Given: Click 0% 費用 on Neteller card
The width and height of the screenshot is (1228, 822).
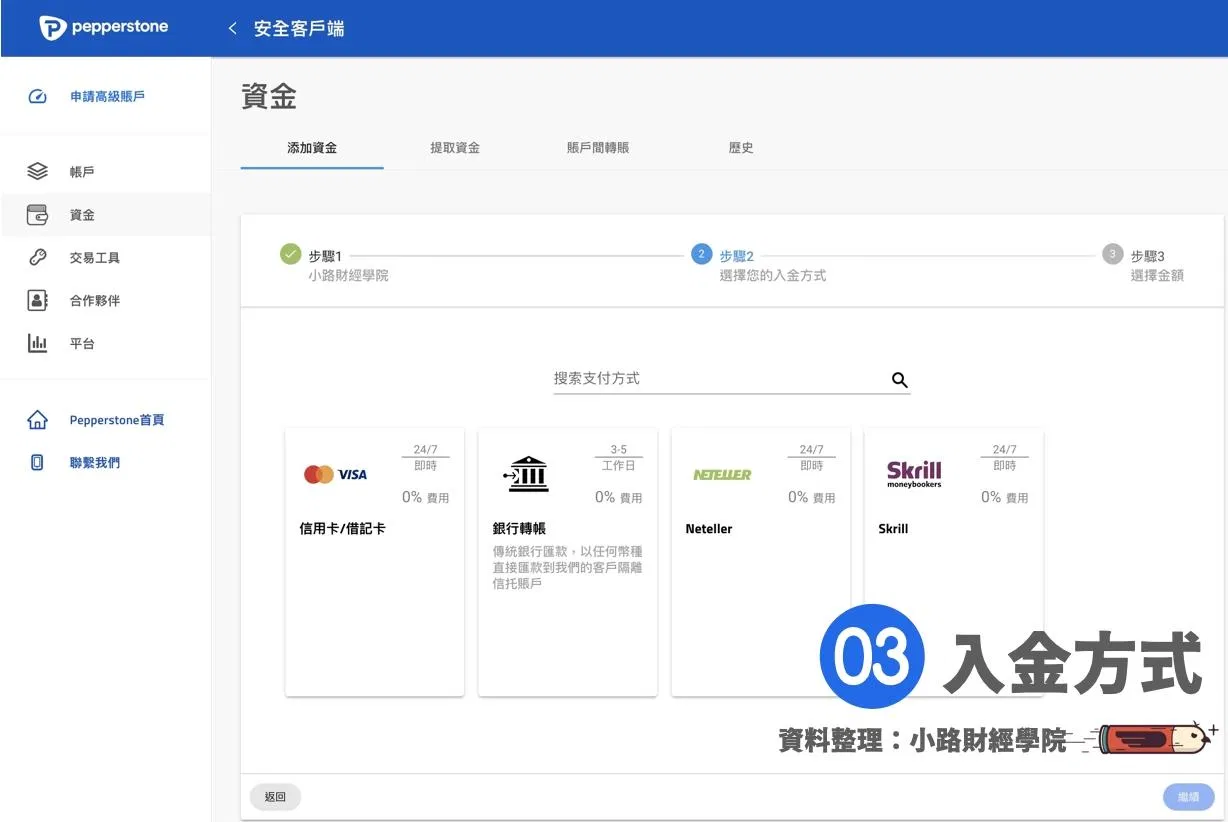Looking at the screenshot, I should [x=811, y=497].
